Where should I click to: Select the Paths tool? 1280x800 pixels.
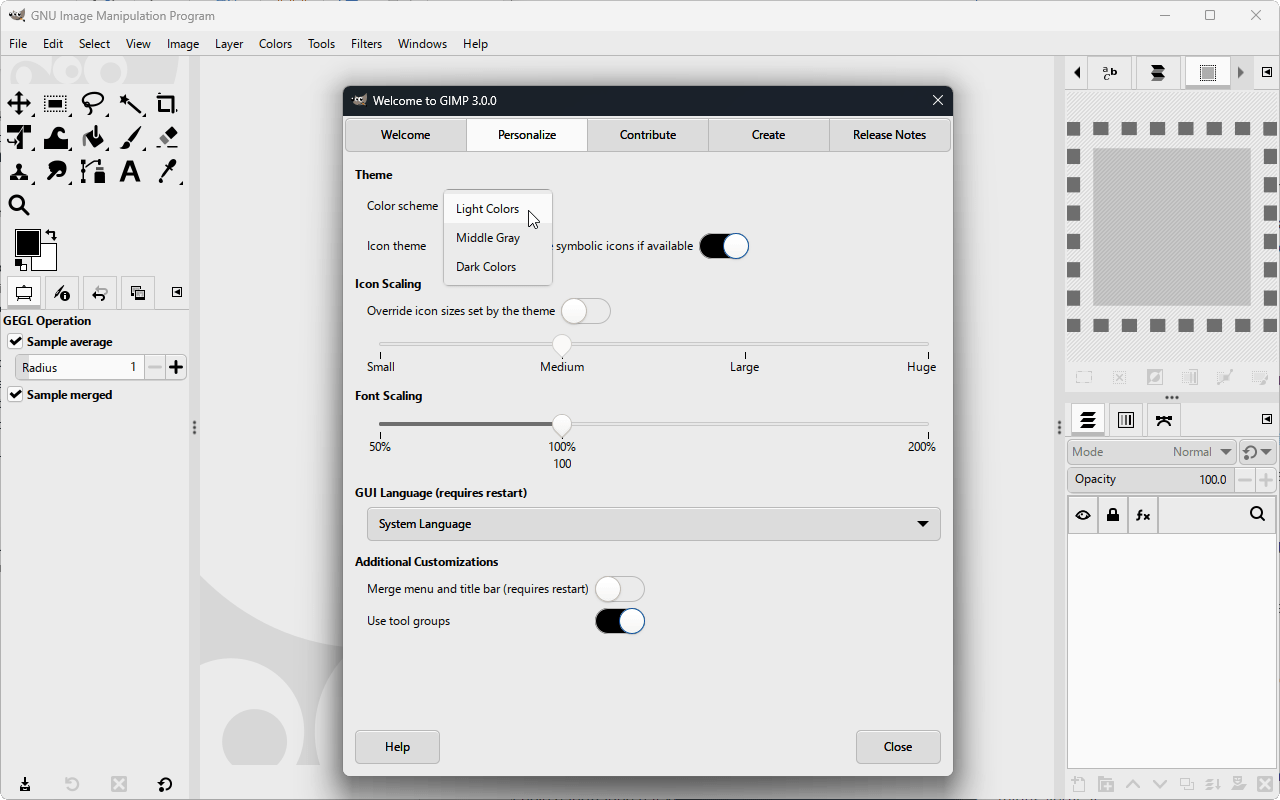pyautogui.click(x=93, y=171)
